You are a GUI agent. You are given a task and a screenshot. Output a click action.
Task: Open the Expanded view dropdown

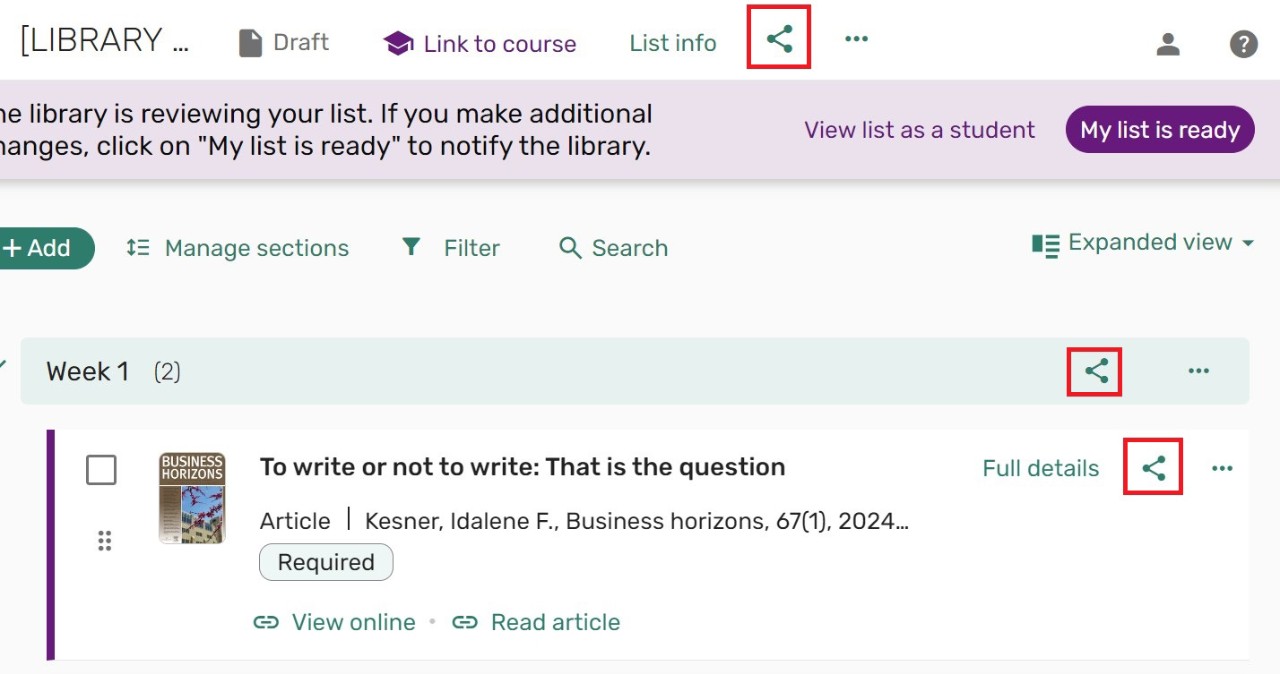click(1142, 243)
